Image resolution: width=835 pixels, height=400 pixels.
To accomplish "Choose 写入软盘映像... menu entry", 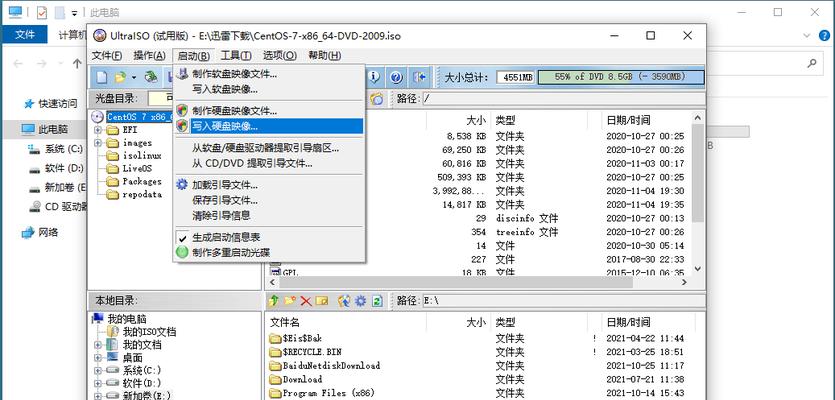I will coord(269,88).
